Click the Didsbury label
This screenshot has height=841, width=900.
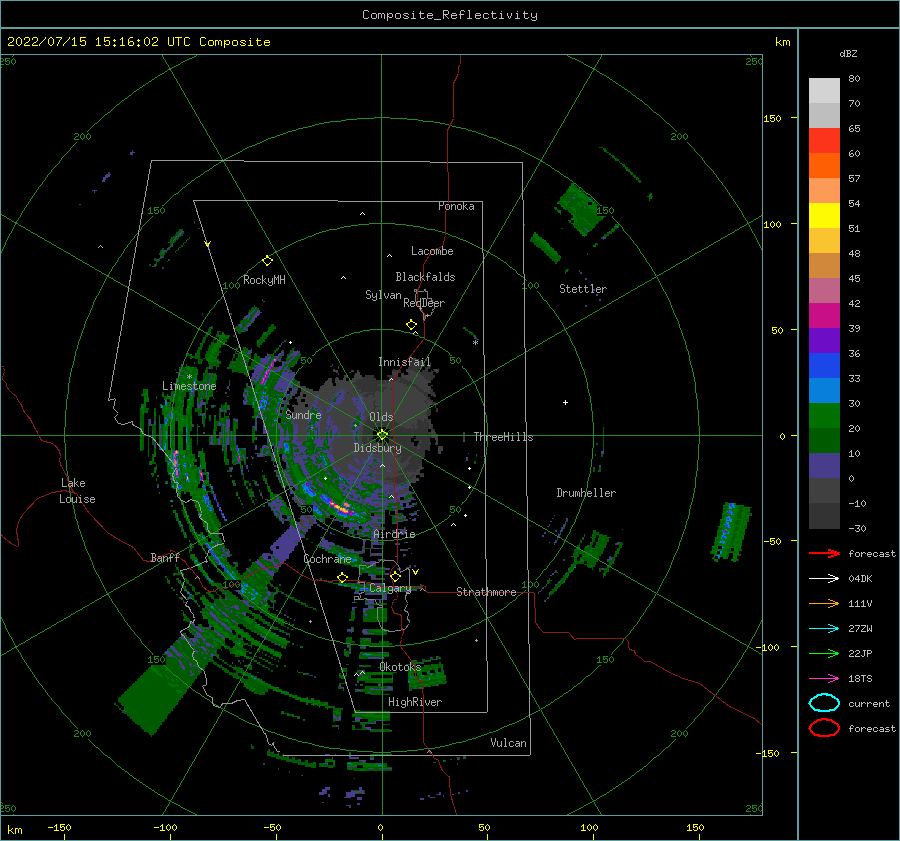(x=377, y=448)
